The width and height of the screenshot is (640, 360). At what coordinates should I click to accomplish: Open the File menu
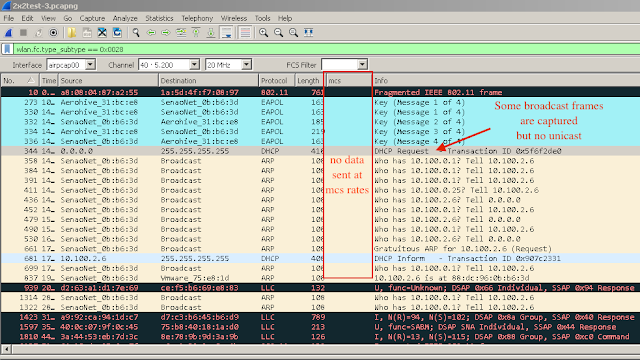click(x=9, y=18)
